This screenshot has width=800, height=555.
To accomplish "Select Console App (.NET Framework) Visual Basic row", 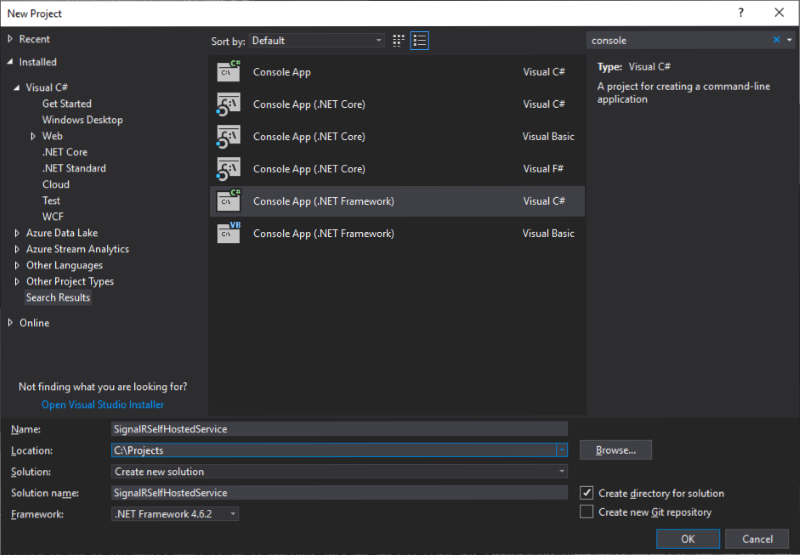I will pyautogui.click(x=397, y=234).
